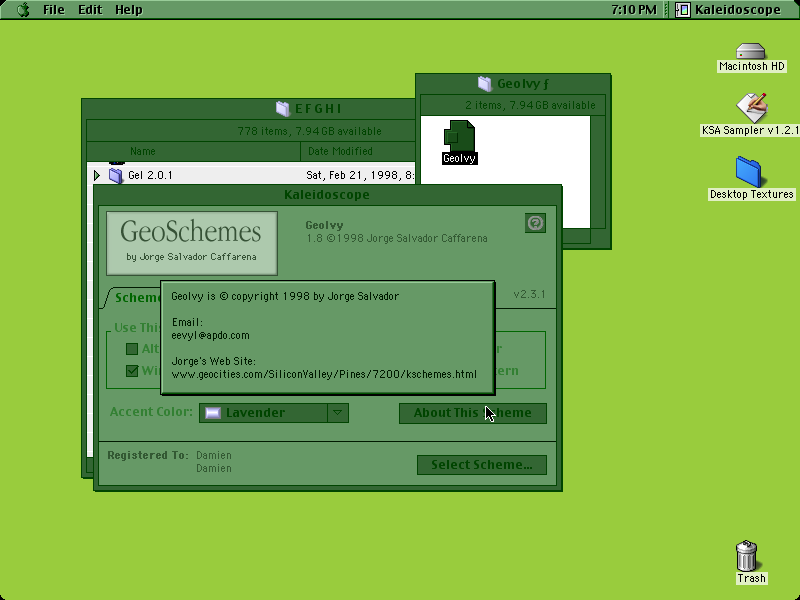This screenshot has width=800, height=600.
Task: Select the KSA Sampler v1.2.1 icon
Action: tap(752, 107)
